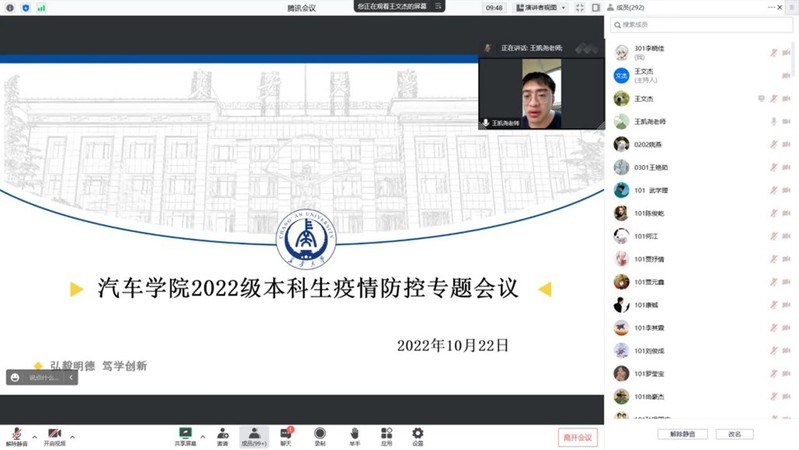
Task: Click the Apps (应用) icon
Action: 386,435
